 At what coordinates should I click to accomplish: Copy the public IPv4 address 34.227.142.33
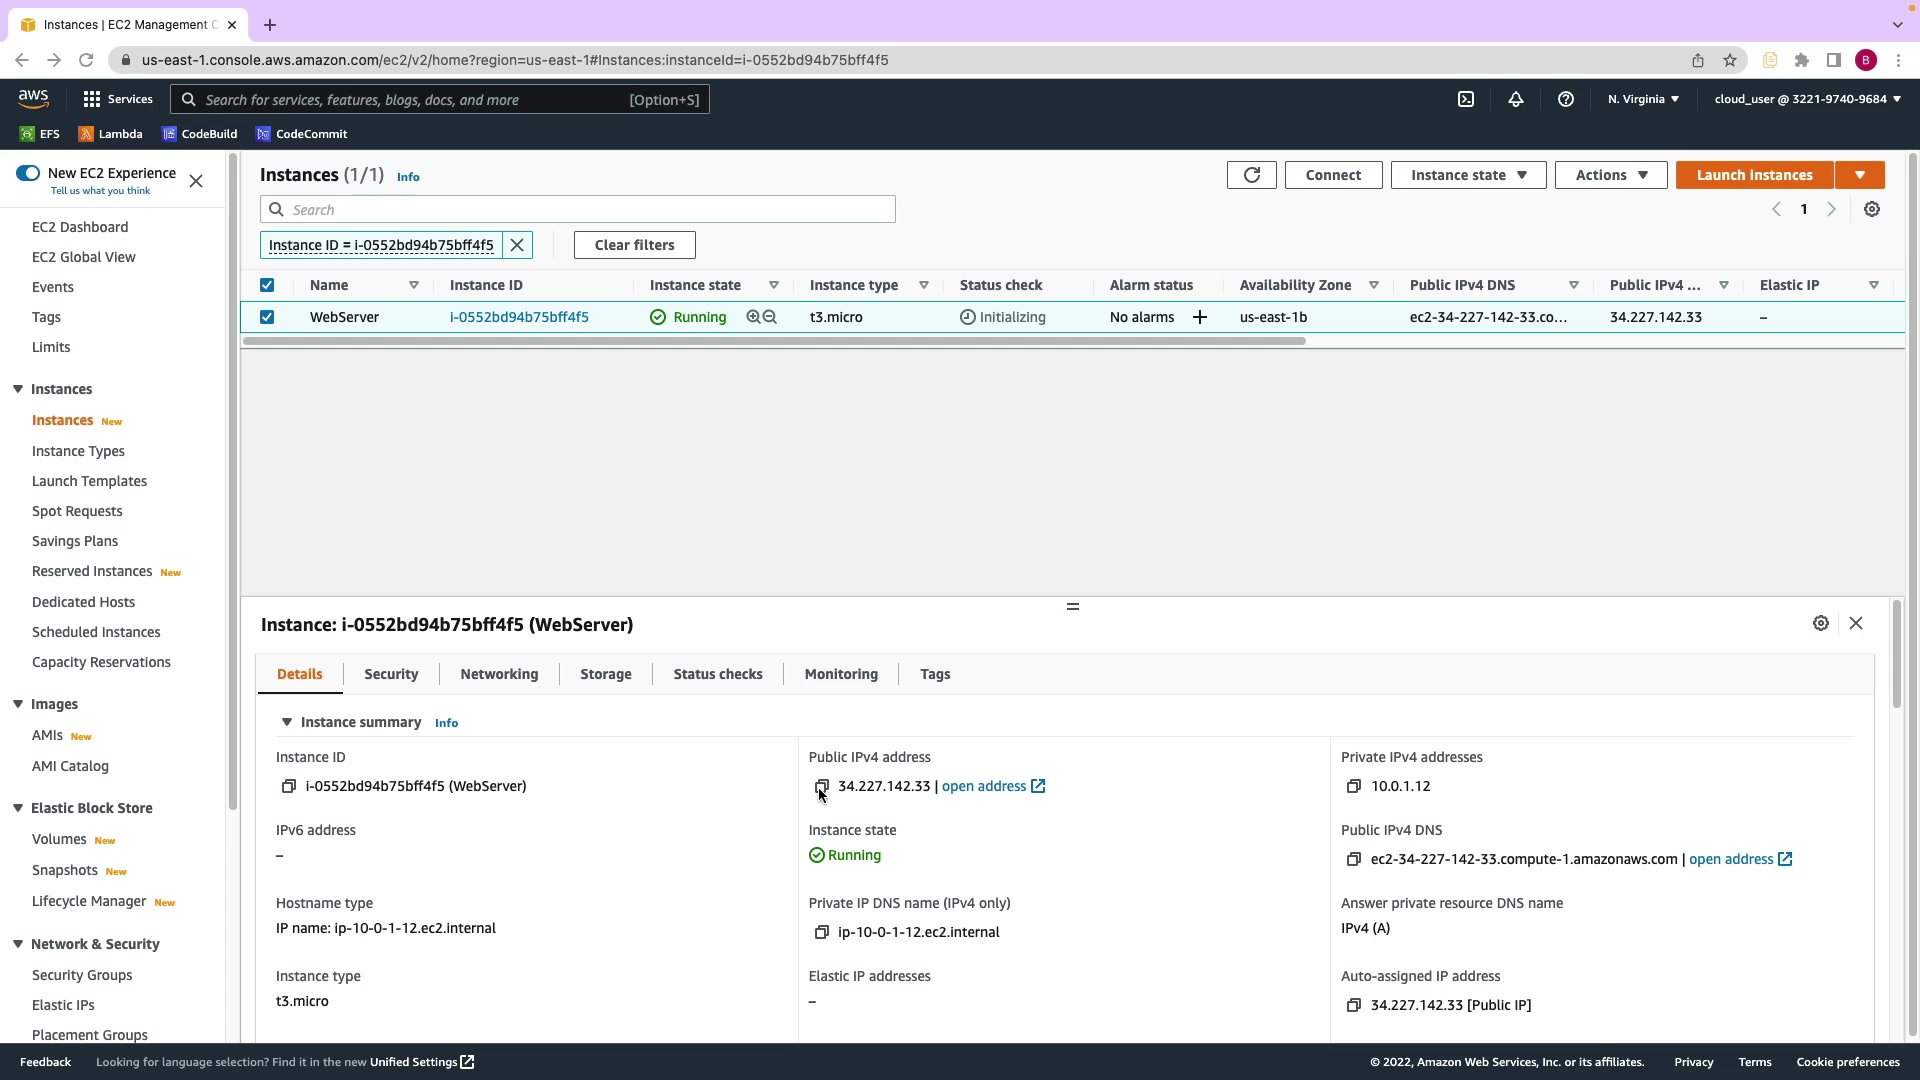tap(821, 786)
